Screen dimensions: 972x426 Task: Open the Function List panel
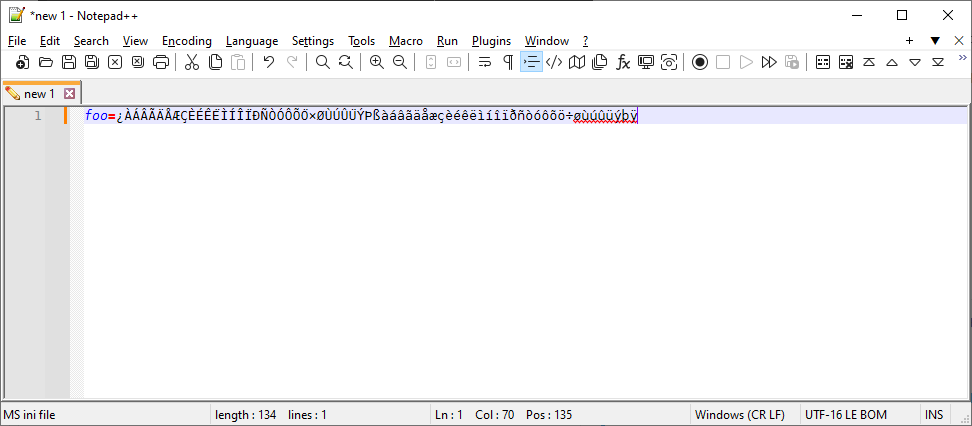click(x=623, y=62)
